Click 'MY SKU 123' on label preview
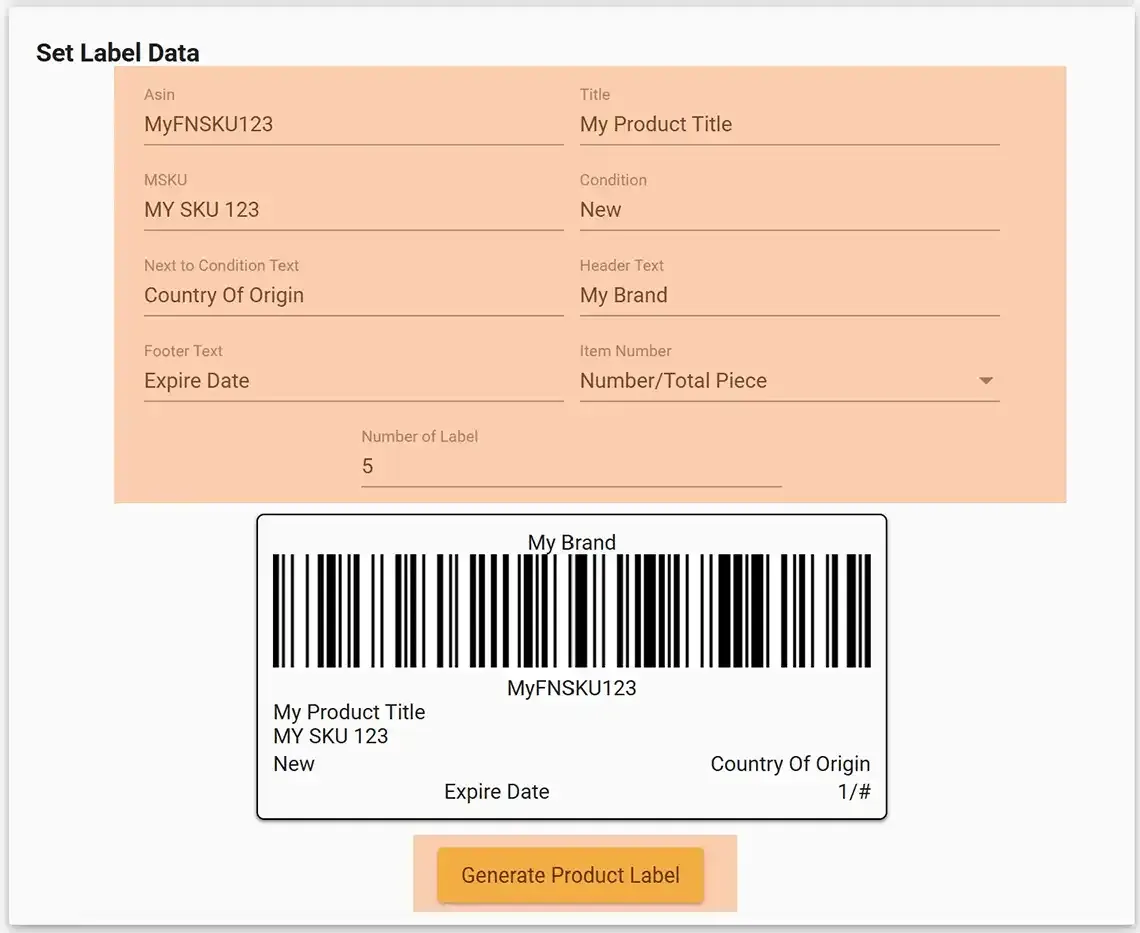Screen dimensions: 1140x933 (331, 736)
